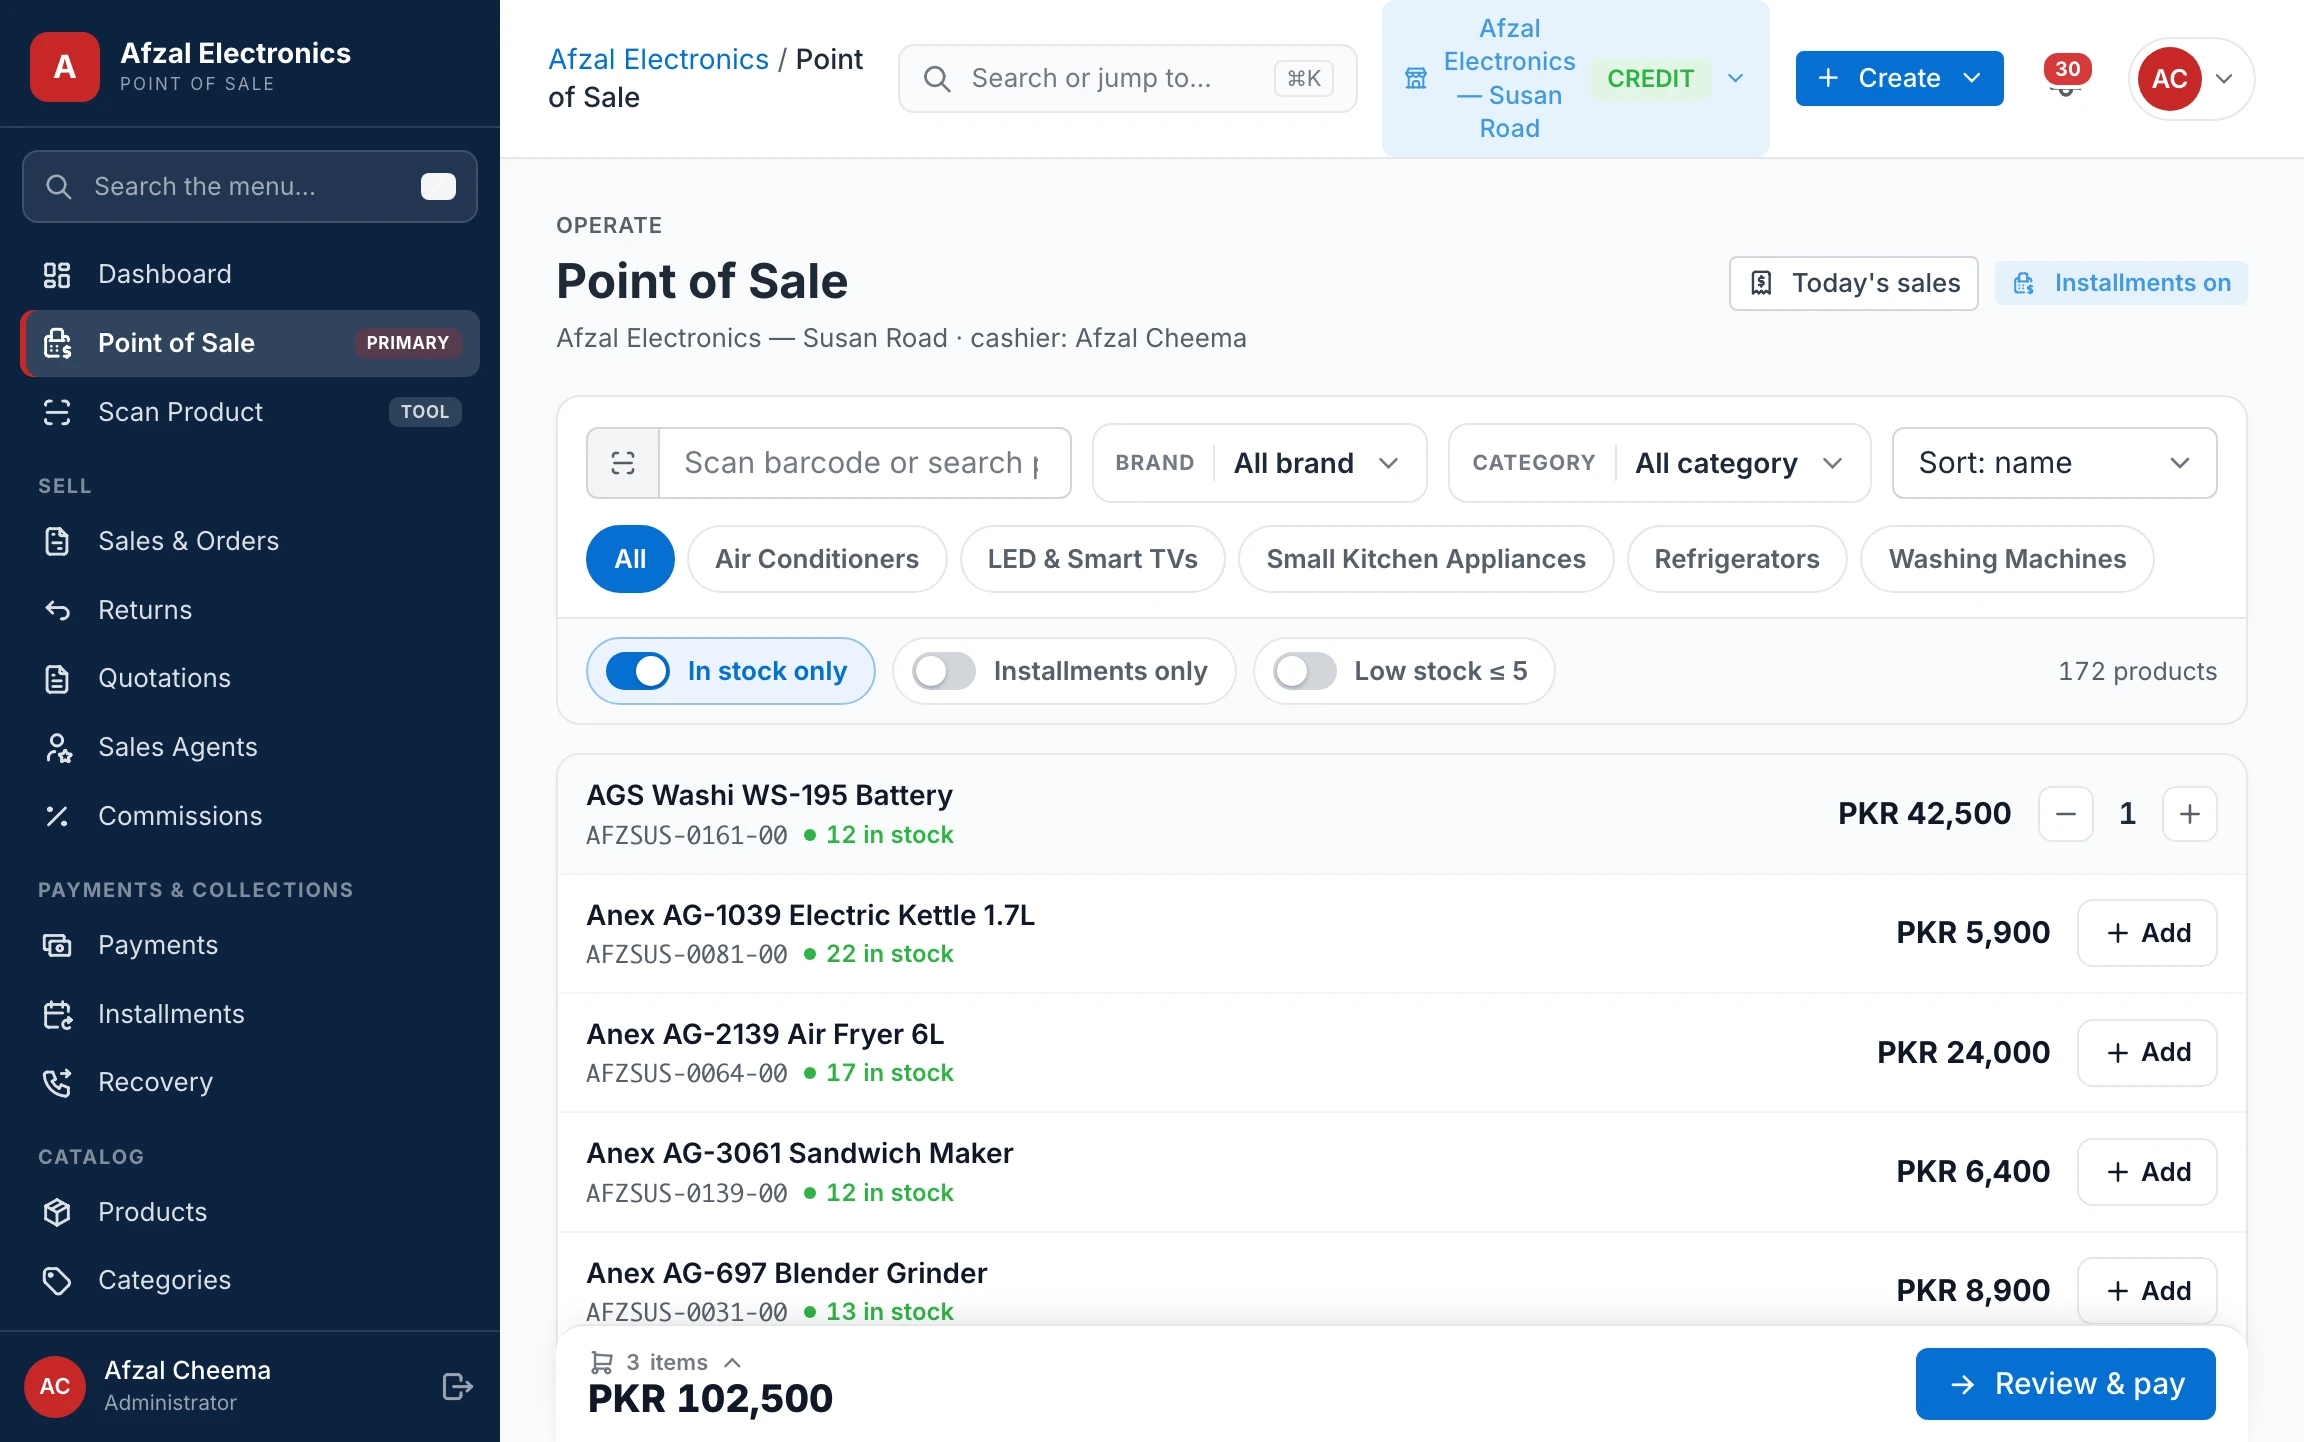Click the Commissions percent icon
This screenshot has width=2304, height=1442.
[57, 816]
